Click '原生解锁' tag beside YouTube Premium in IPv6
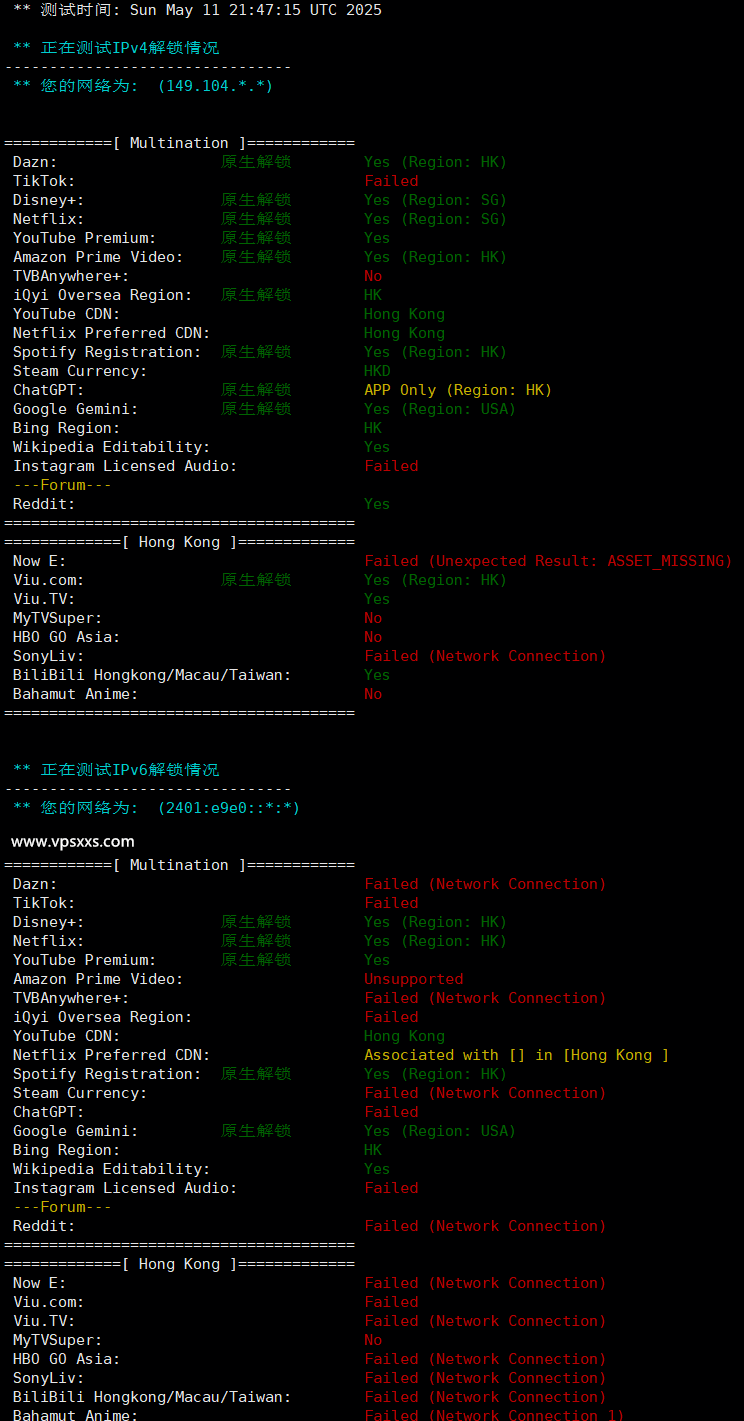 point(256,960)
